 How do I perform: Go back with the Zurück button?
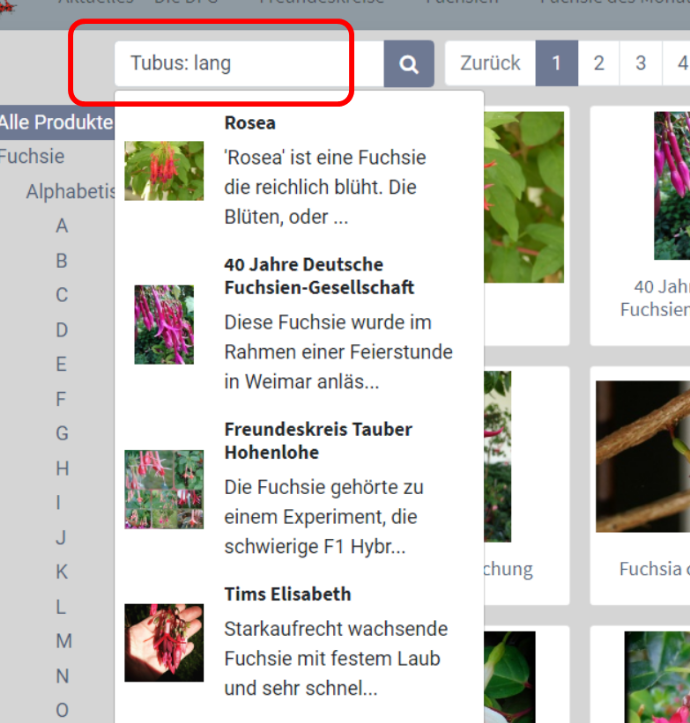pyautogui.click(x=490, y=64)
